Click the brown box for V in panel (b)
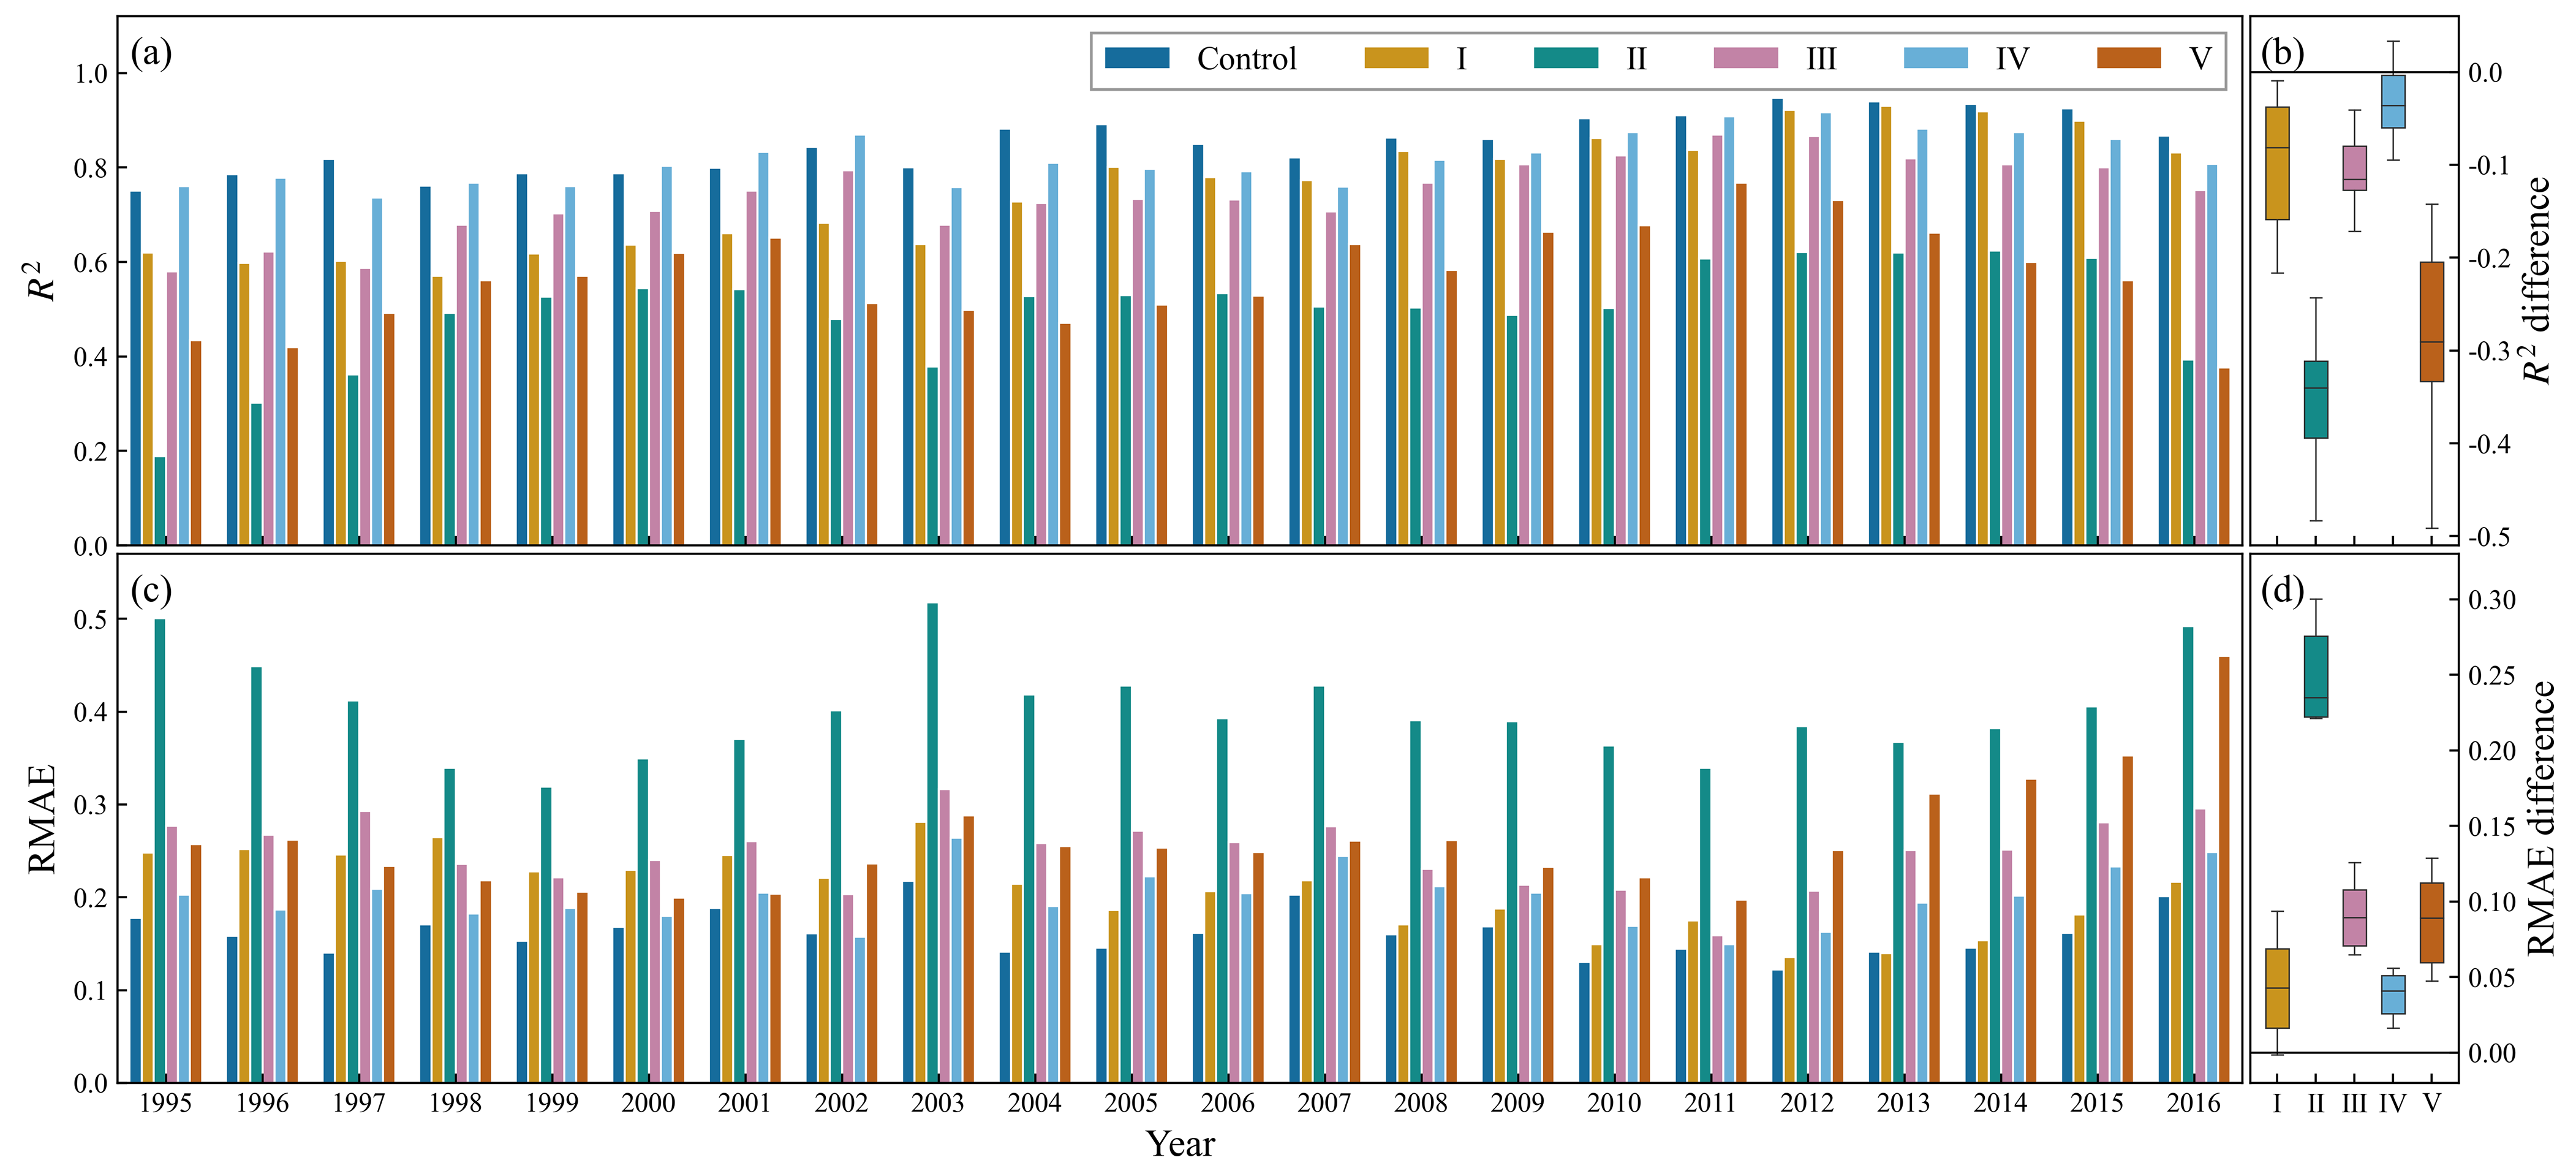2576x1171 pixels. click(x=2431, y=322)
